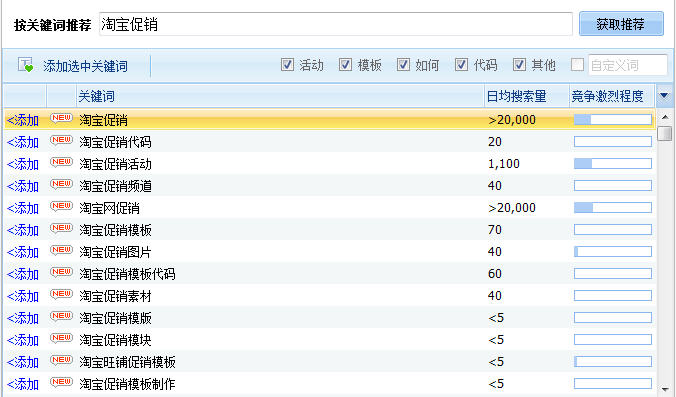676x397 pixels.
Task: Click NEW badge beside 淘宝旺铺促销模板
Action: (x=61, y=360)
